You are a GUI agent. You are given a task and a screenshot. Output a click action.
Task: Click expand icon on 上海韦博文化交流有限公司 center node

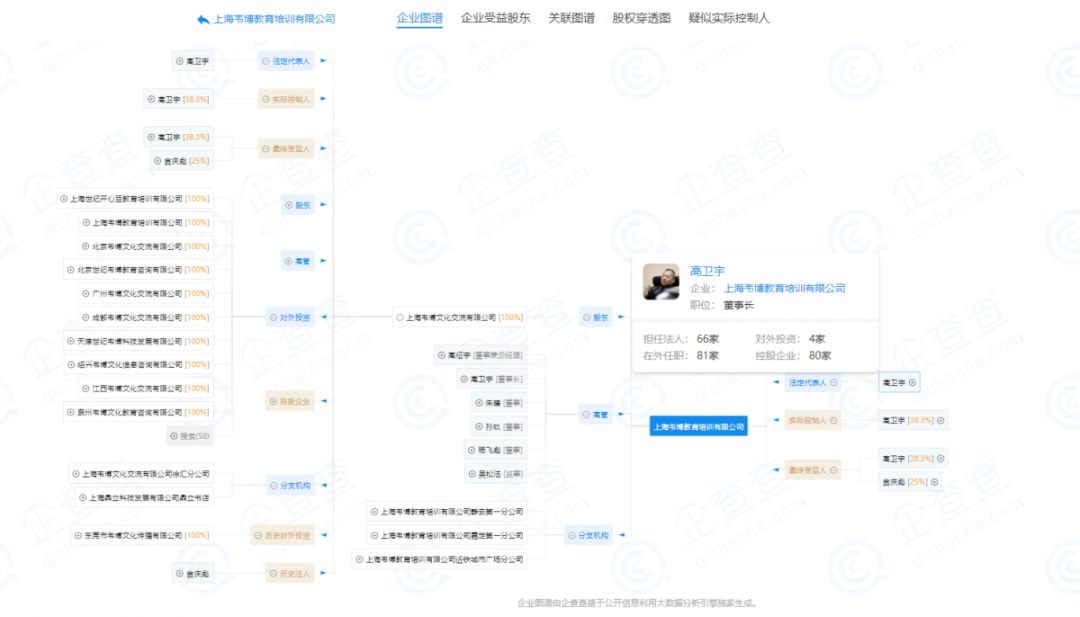click(x=399, y=318)
